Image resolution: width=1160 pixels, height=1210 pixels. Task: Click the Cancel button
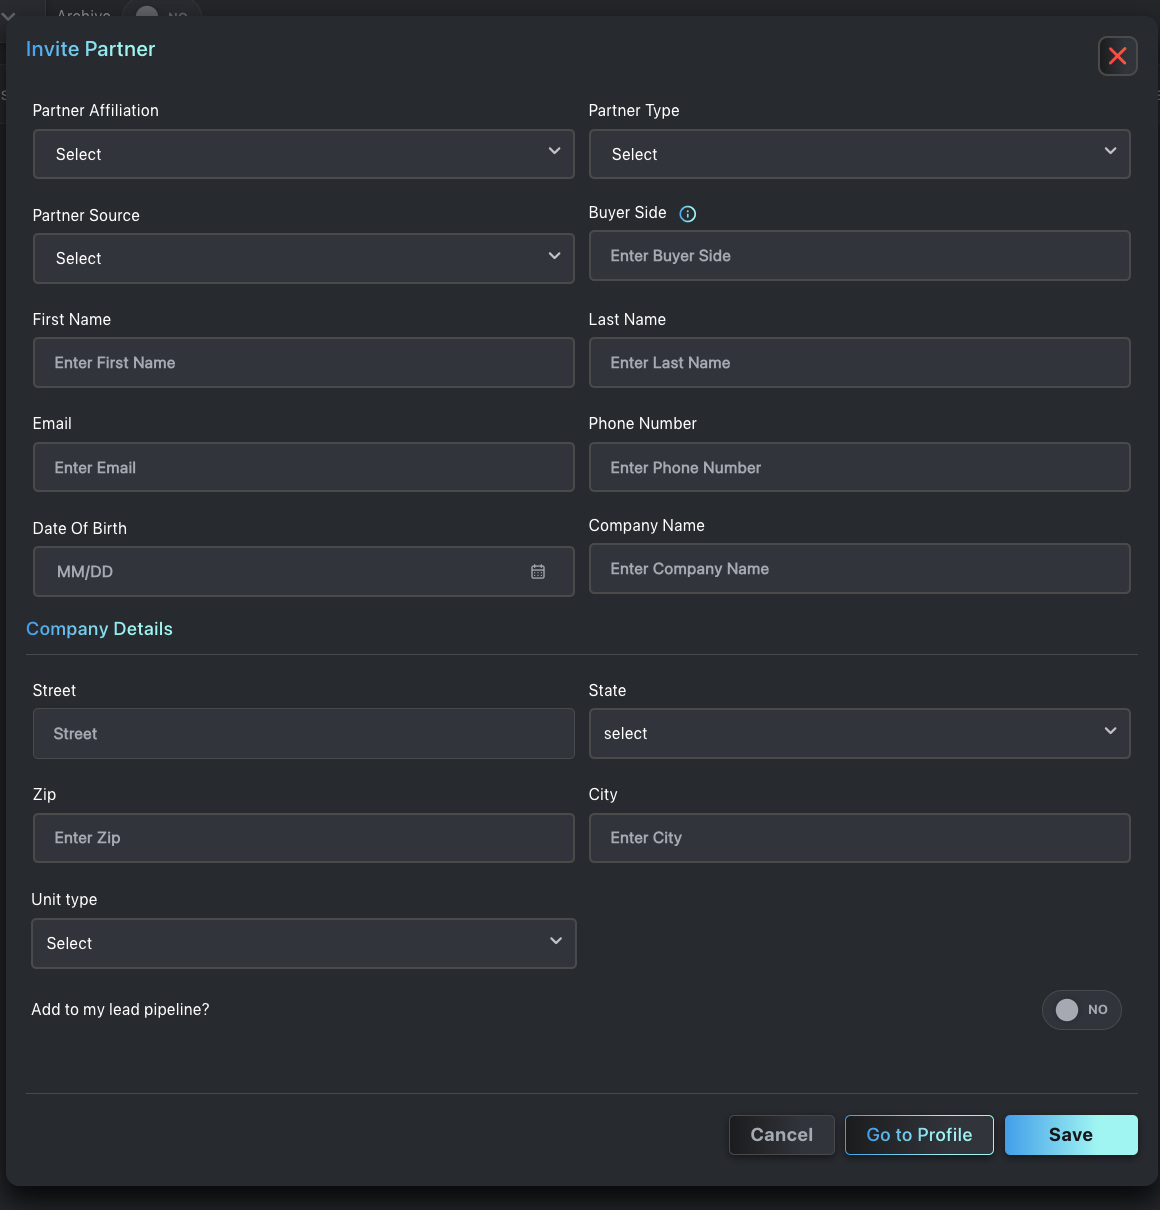coord(782,1135)
